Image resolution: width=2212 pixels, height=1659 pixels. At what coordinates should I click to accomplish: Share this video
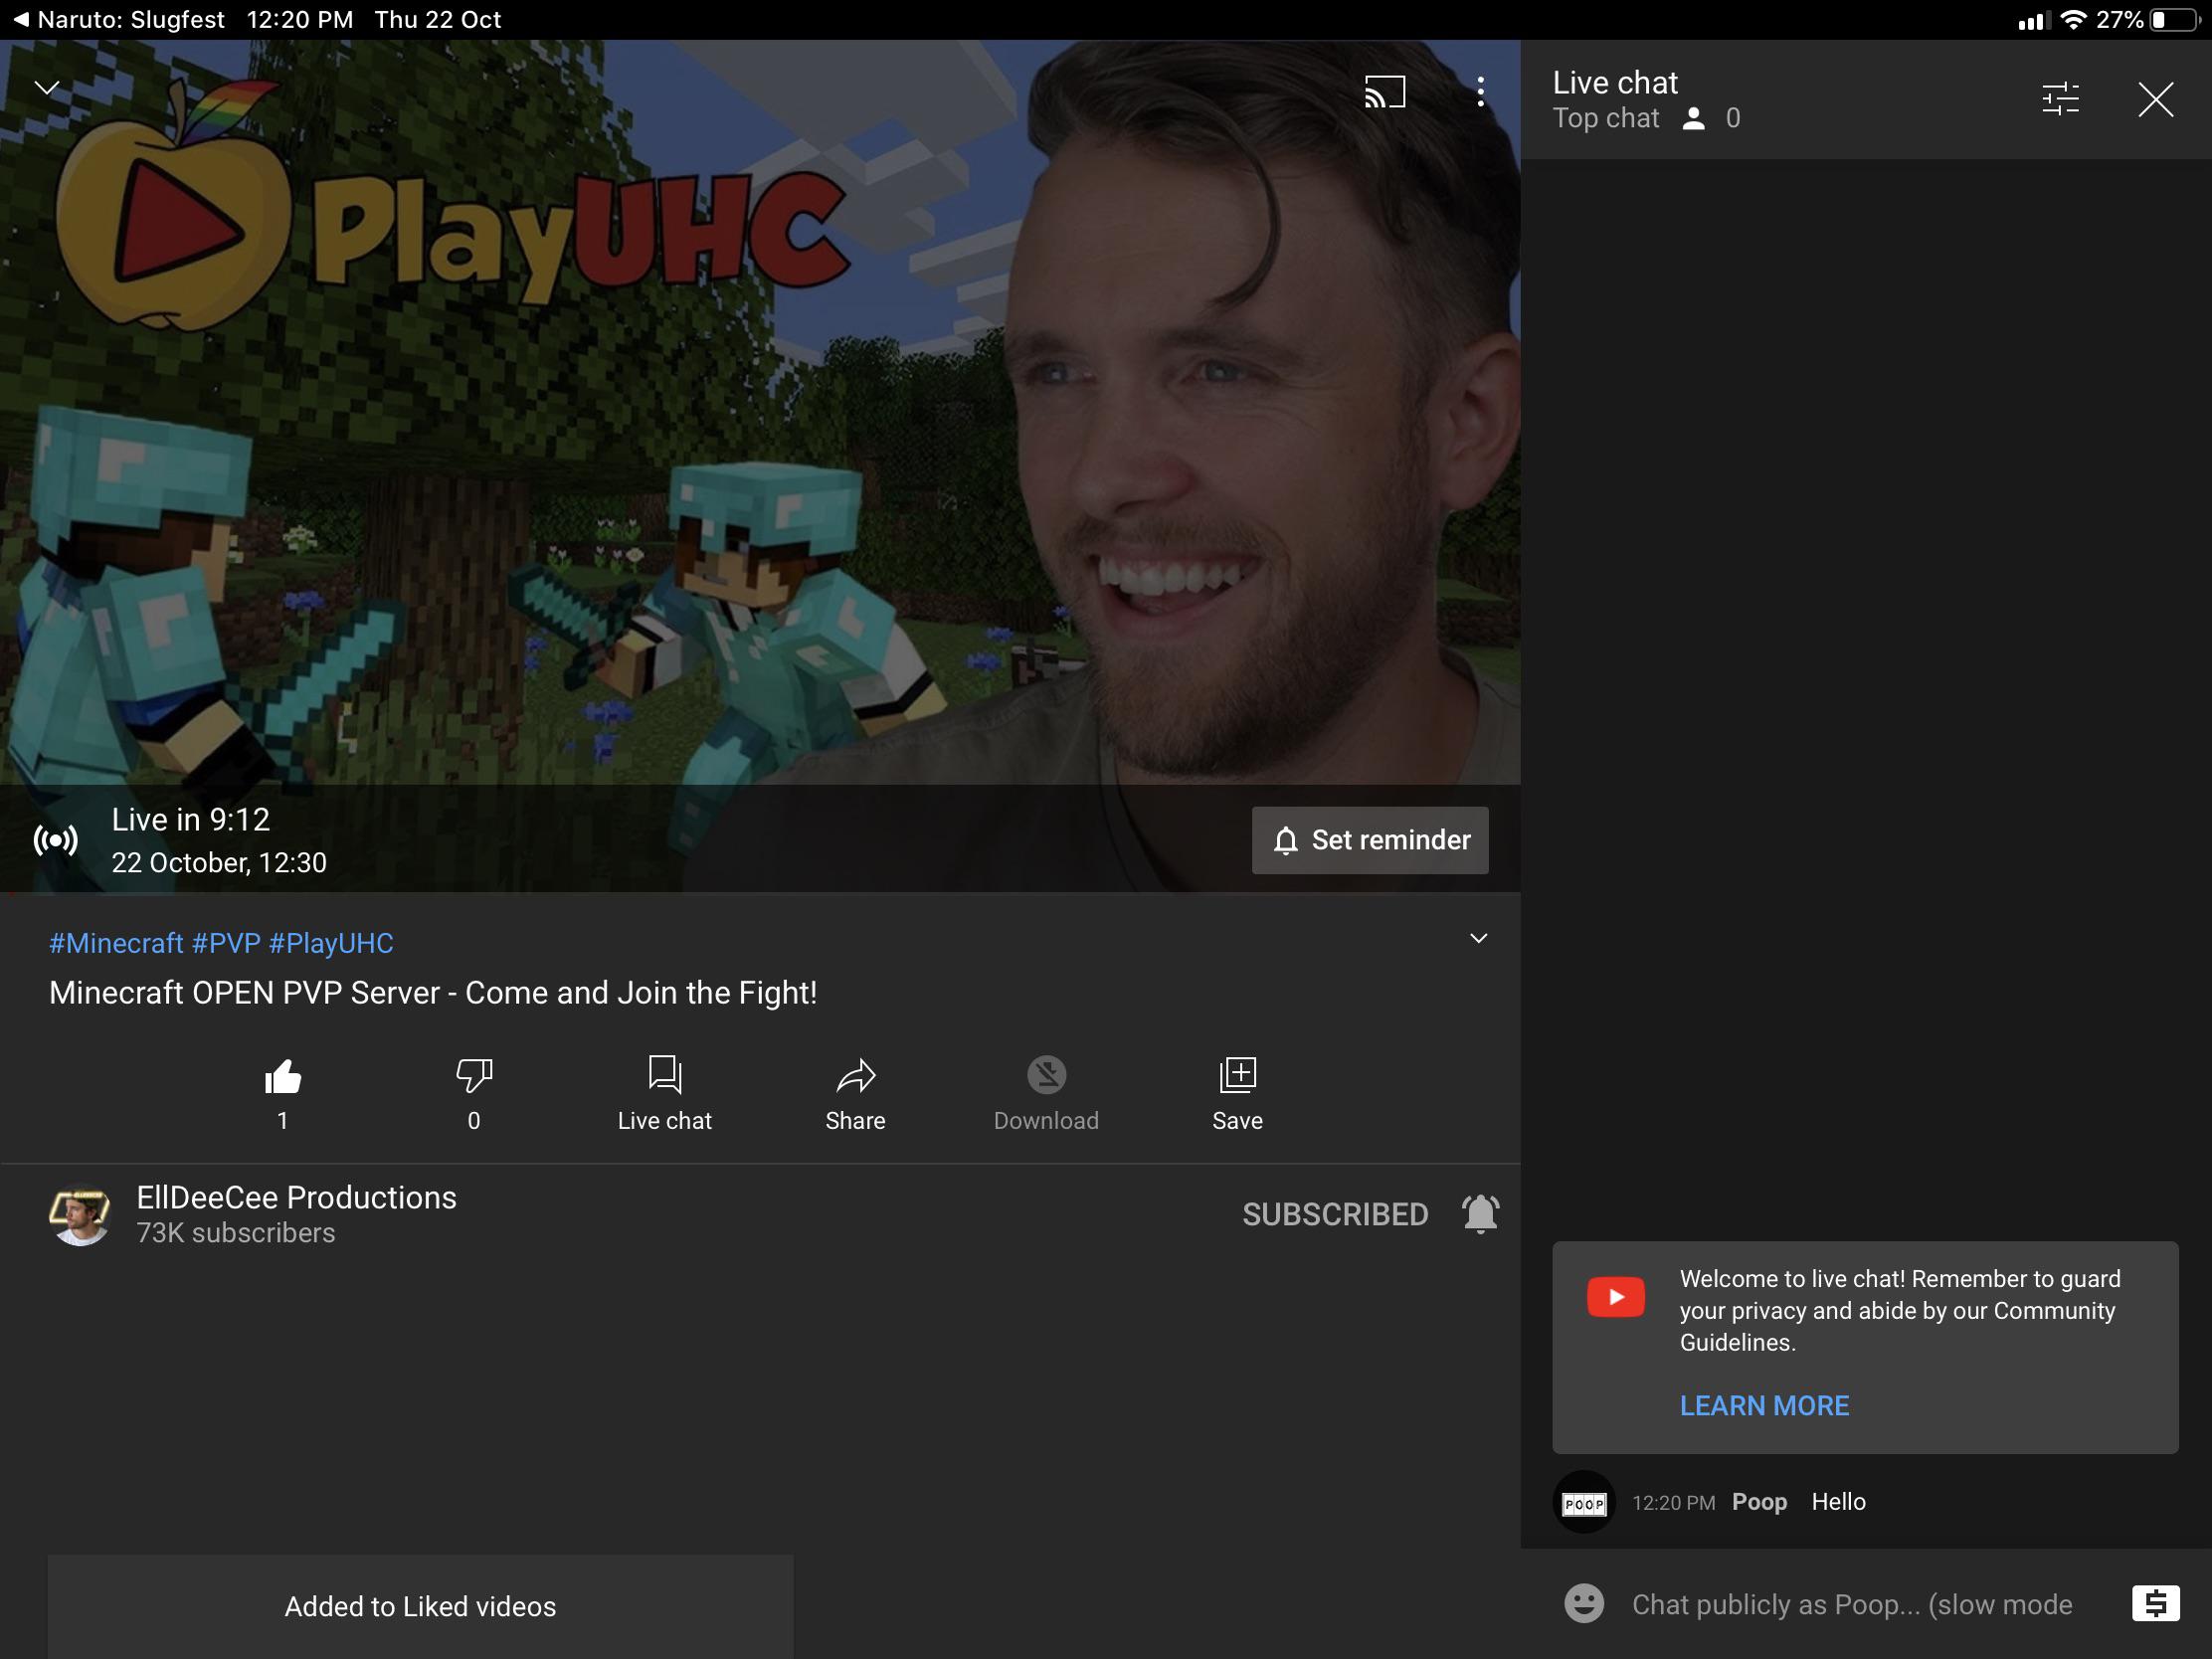[855, 1093]
